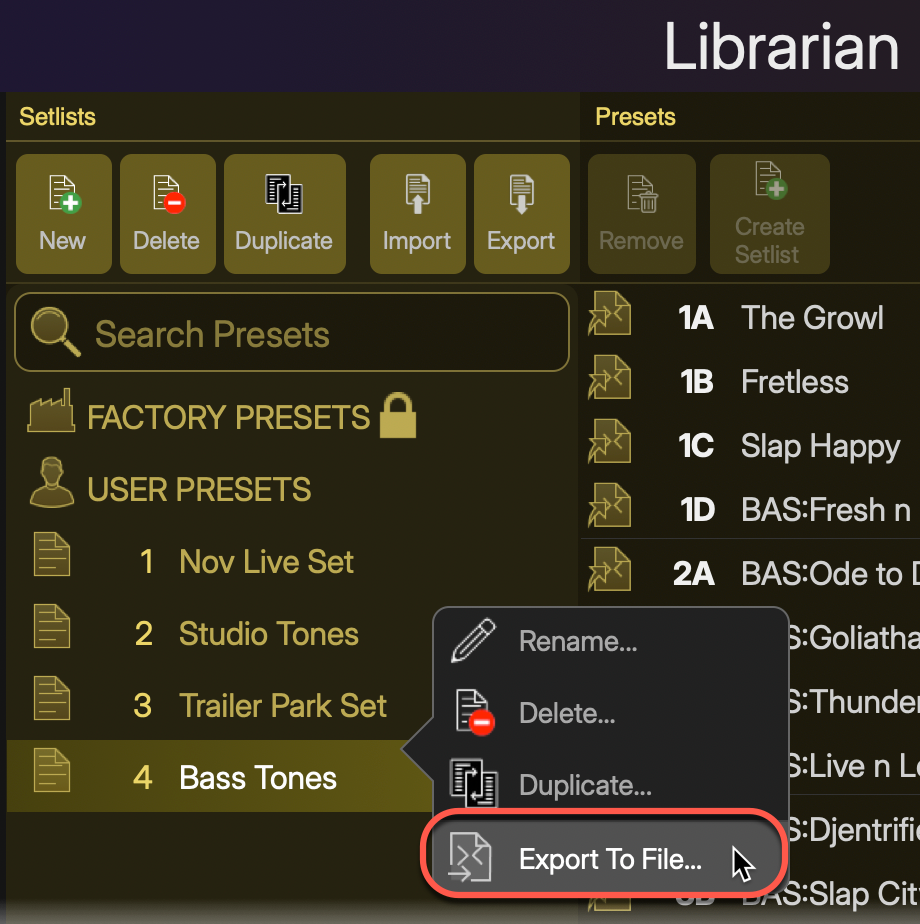The height and width of the screenshot is (924, 920).
Task: Click the Export setlist icon
Action: click(x=521, y=195)
